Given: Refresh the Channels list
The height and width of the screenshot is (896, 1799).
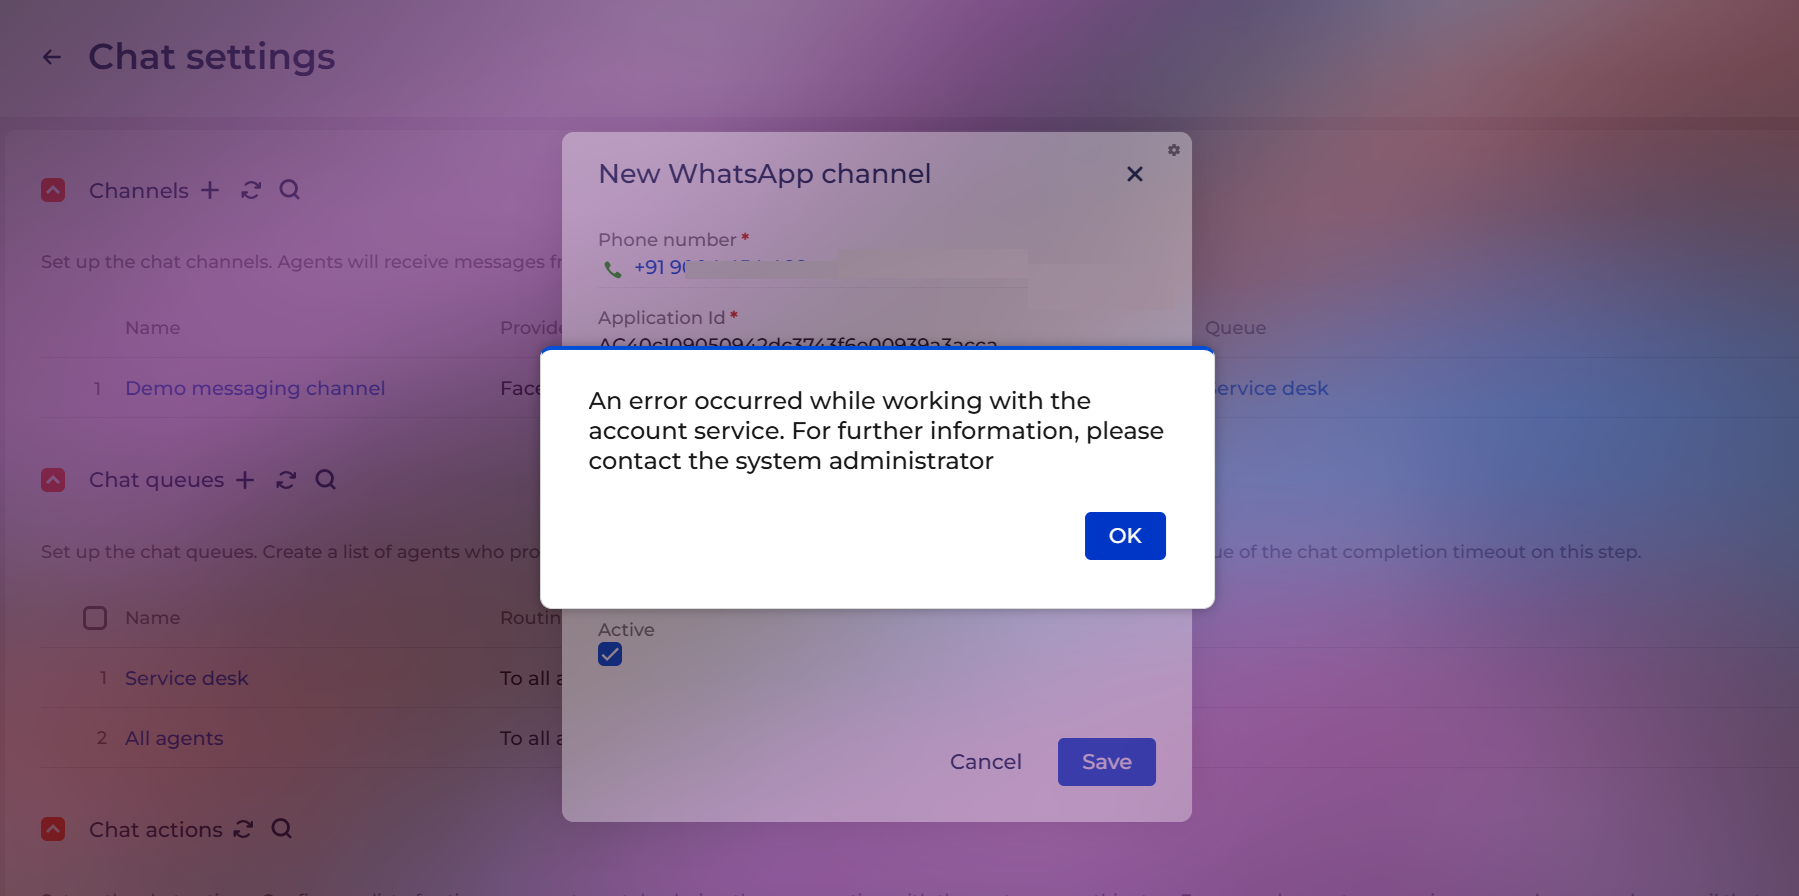Looking at the screenshot, I should 251,190.
